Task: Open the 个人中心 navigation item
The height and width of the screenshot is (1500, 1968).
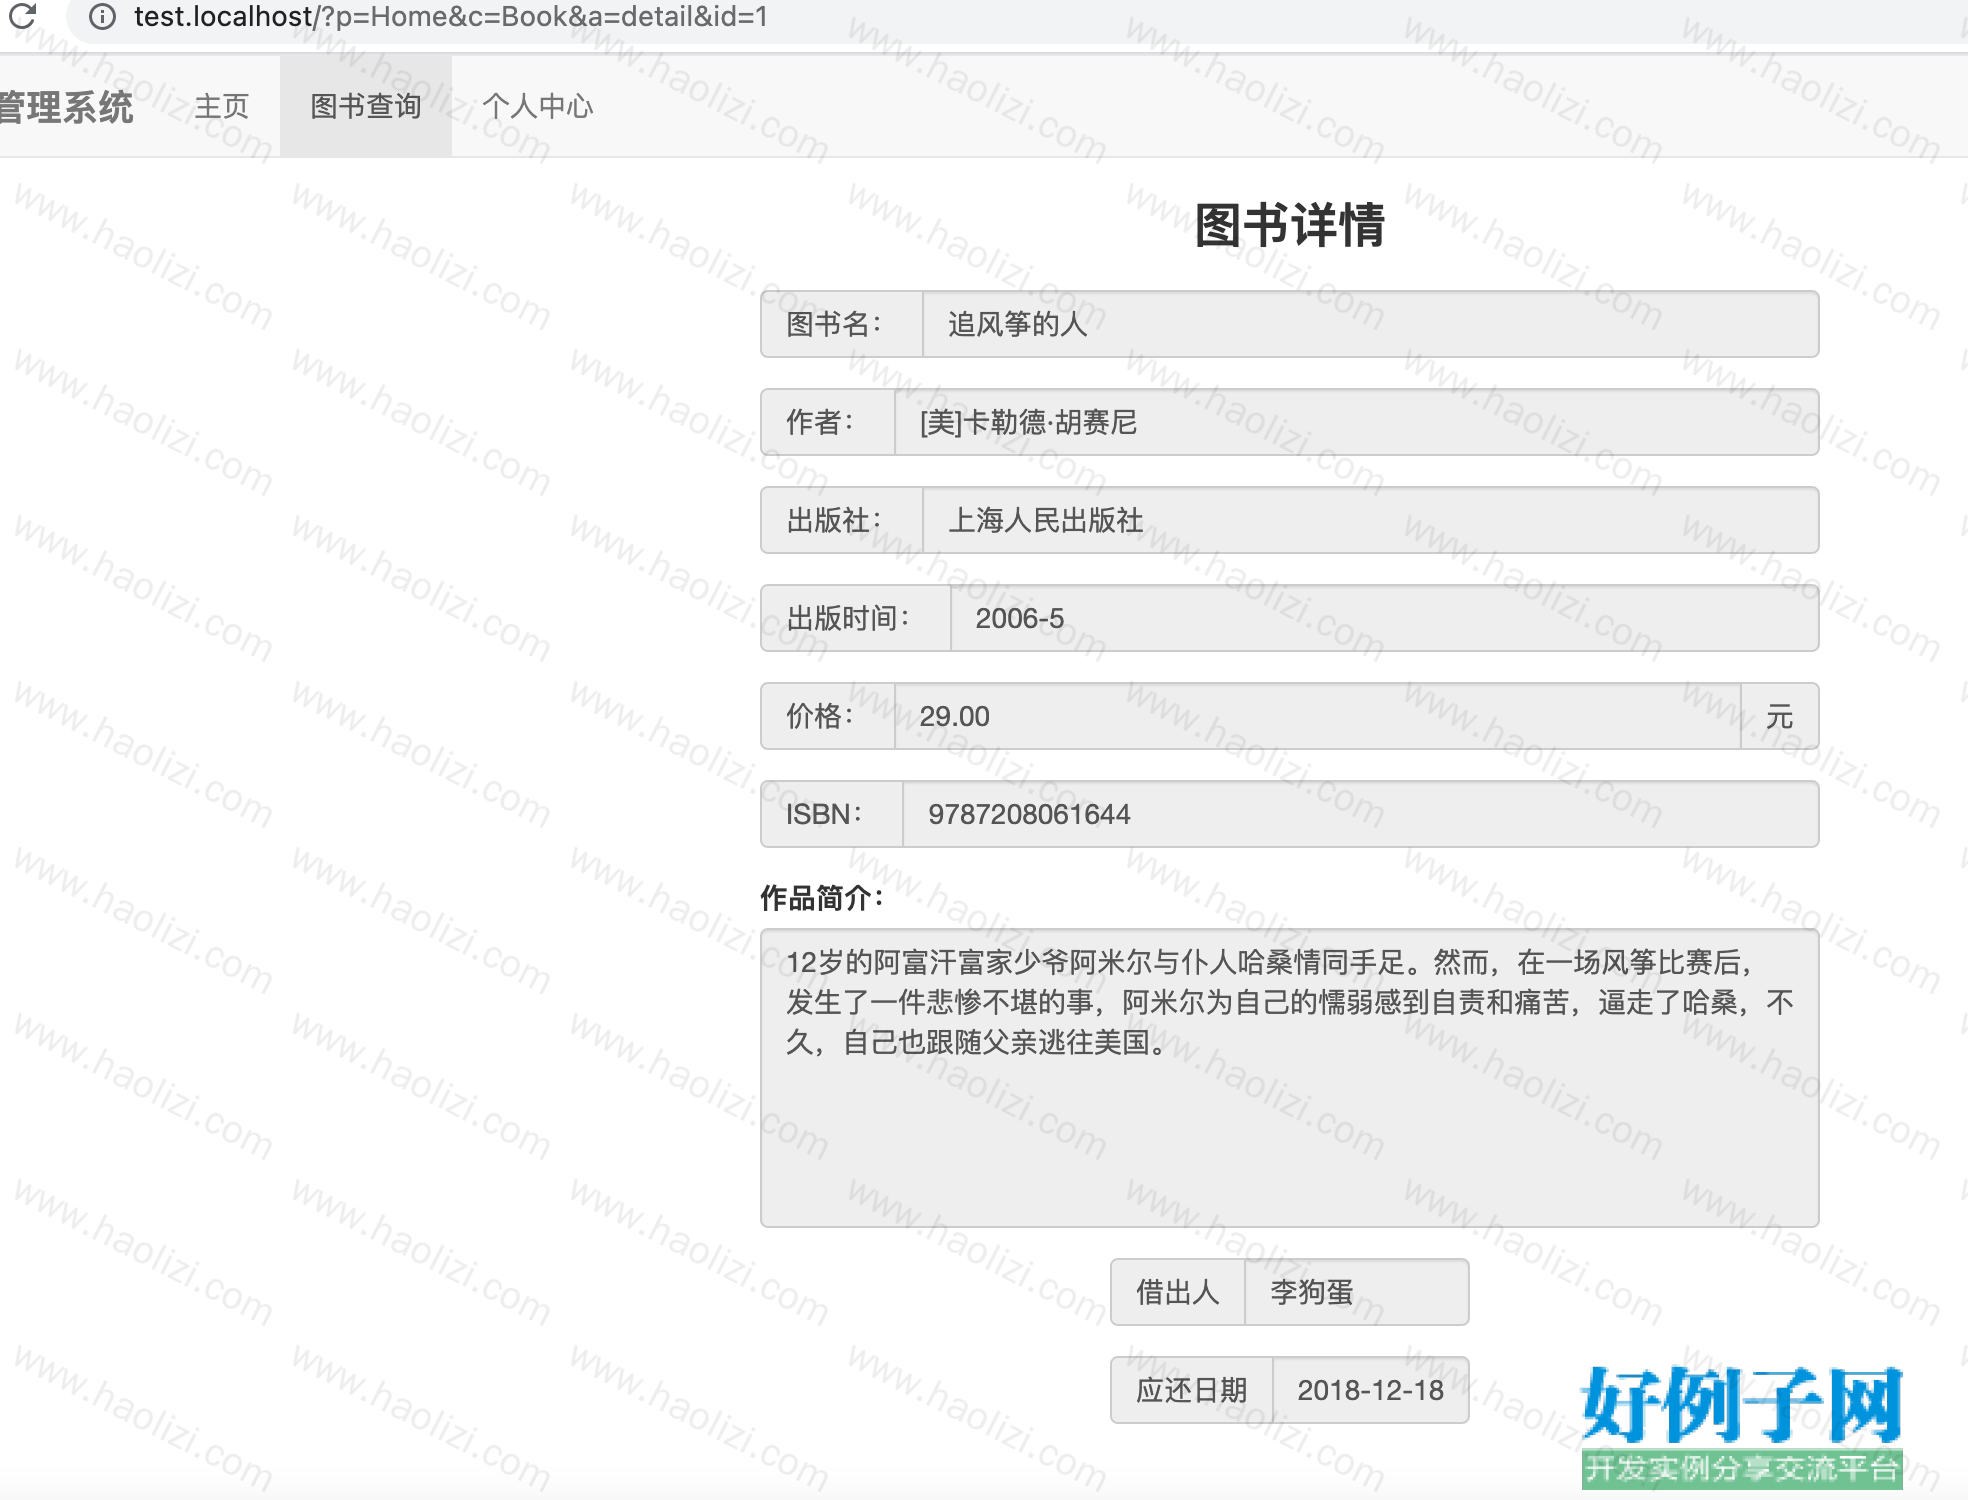Action: click(538, 106)
